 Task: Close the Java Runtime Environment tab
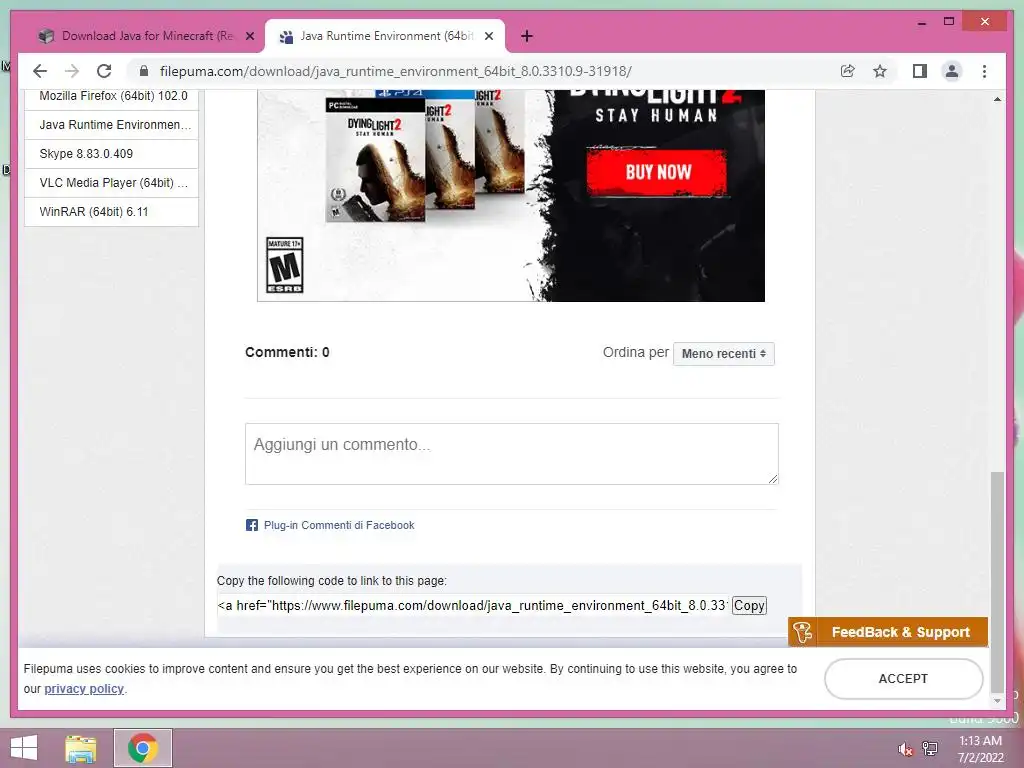pos(488,37)
